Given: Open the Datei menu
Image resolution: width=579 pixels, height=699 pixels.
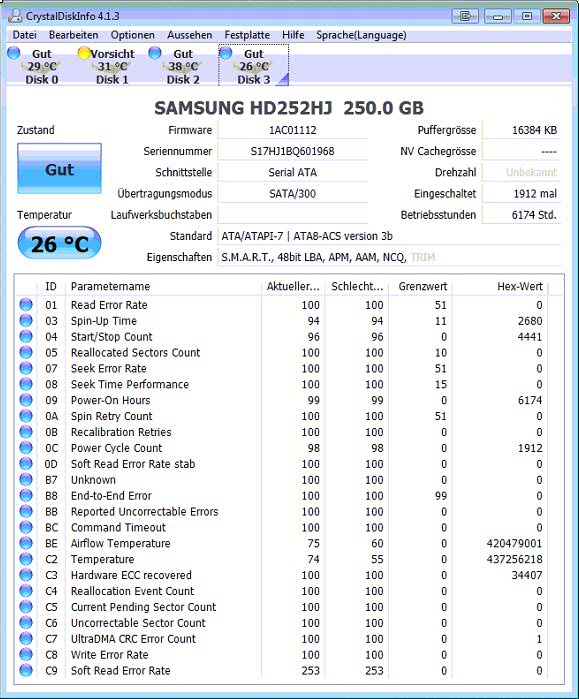Looking at the screenshot, I should pyautogui.click(x=24, y=35).
